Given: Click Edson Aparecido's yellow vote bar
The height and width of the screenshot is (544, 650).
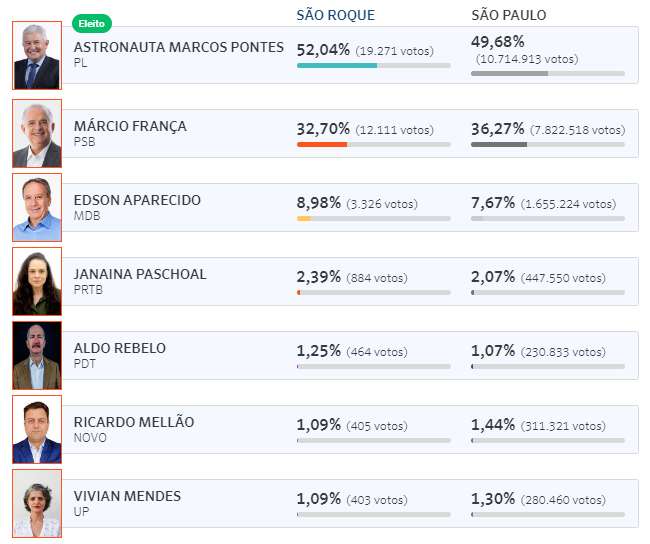Looking at the screenshot, I should (x=304, y=219).
